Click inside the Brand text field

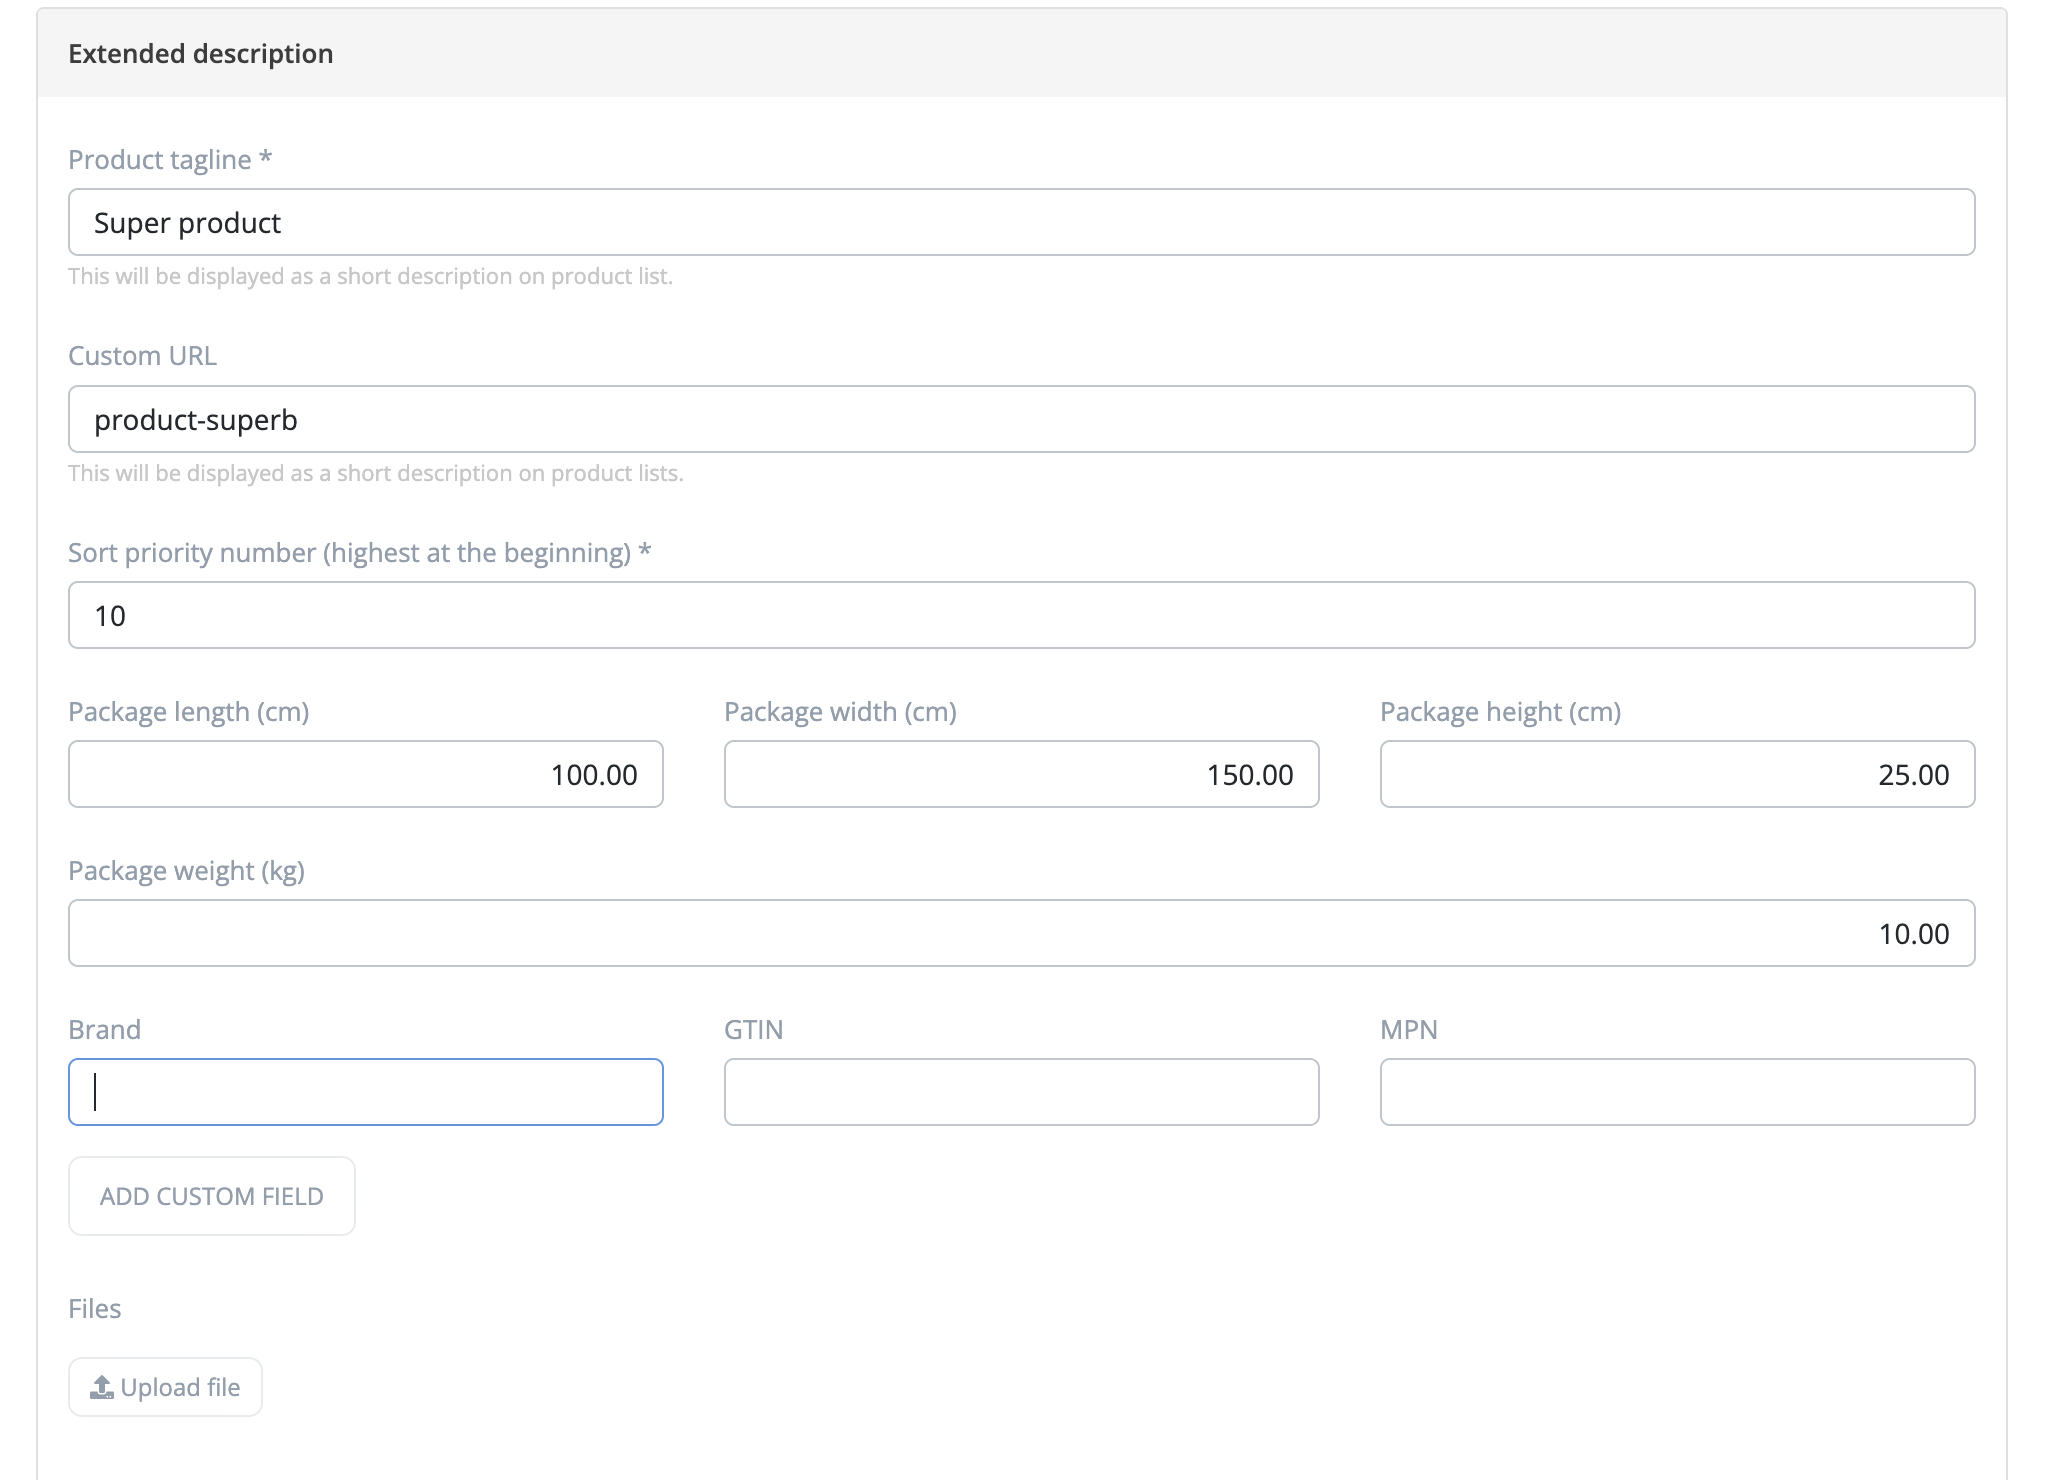(x=365, y=1092)
